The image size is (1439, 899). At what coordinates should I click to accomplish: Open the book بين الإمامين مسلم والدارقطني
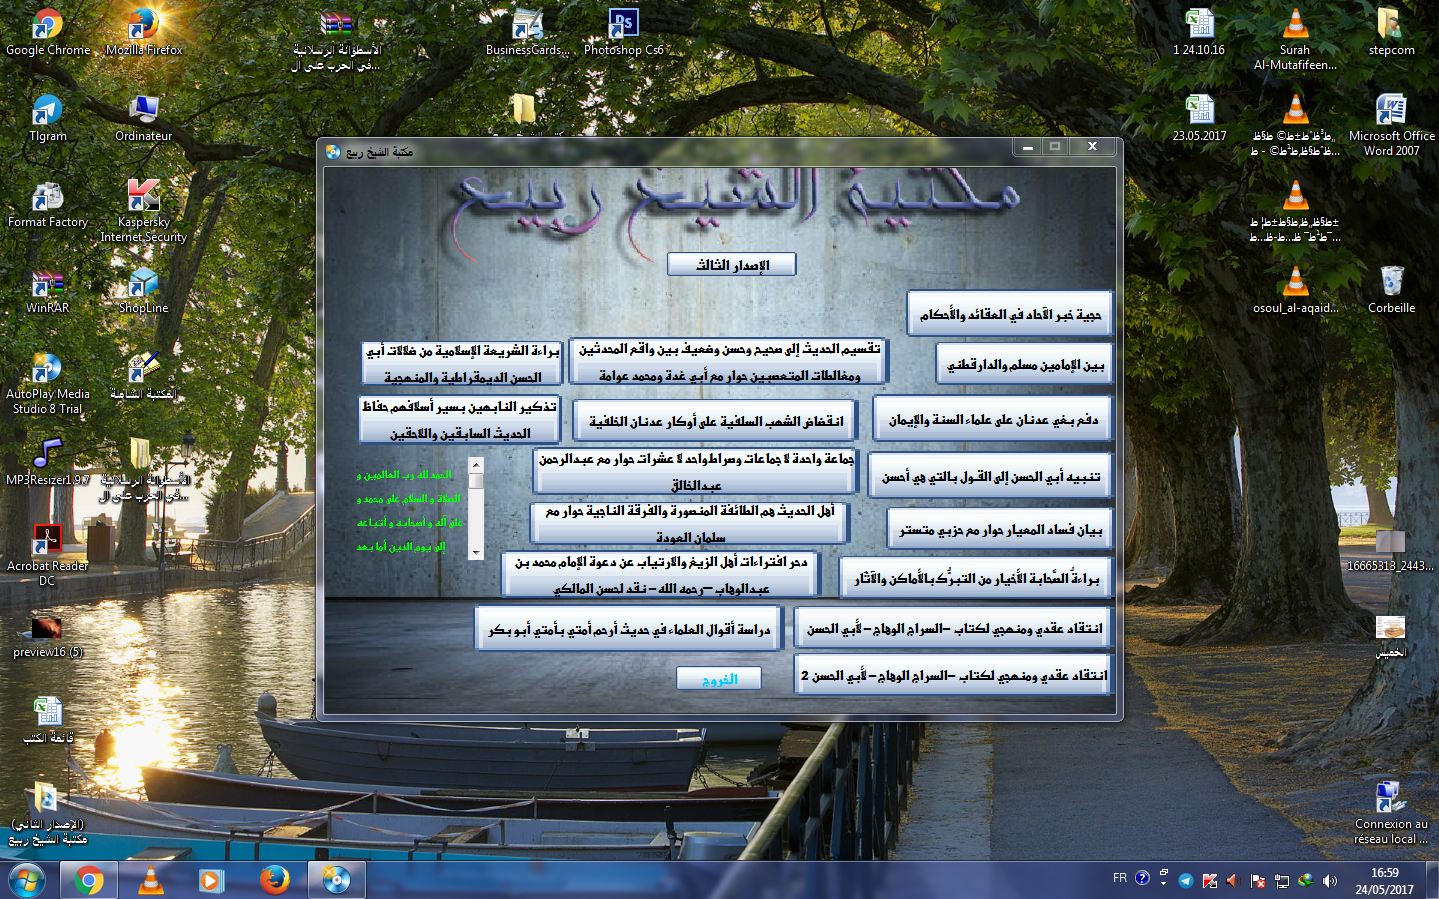pos(1025,366)
